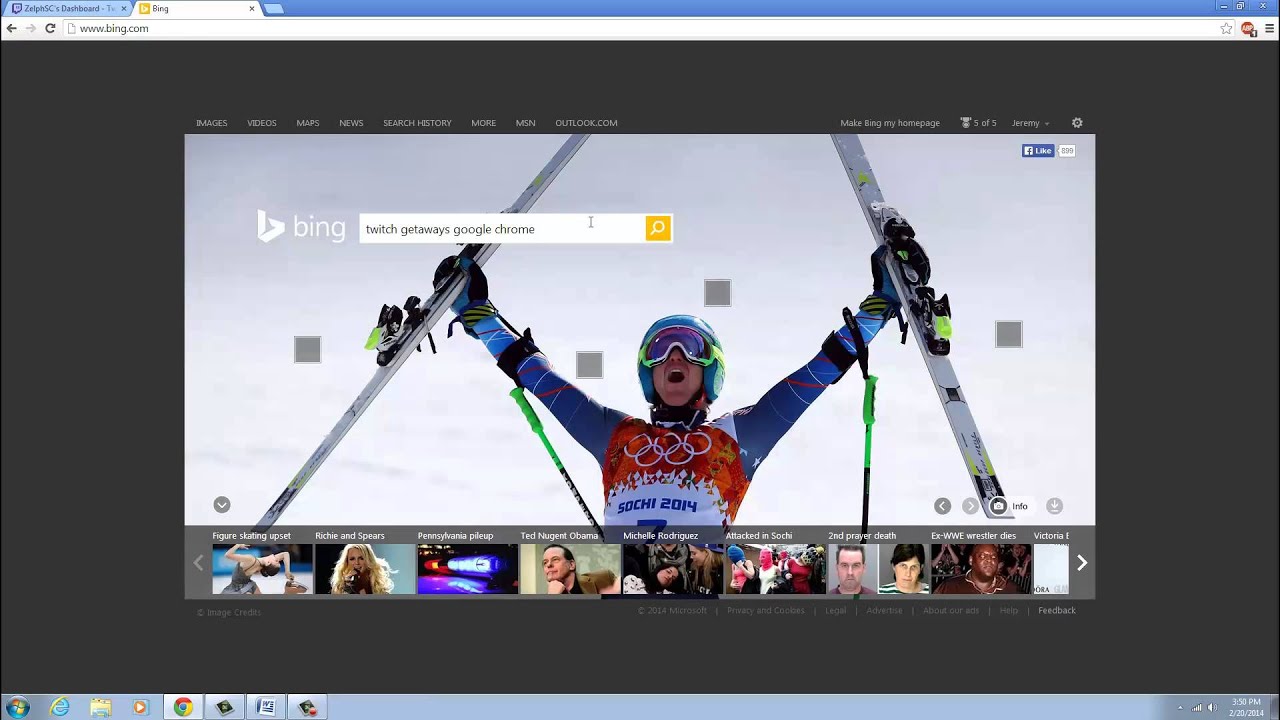
Task: Click the Bing logo
Action: pos(301,227)
